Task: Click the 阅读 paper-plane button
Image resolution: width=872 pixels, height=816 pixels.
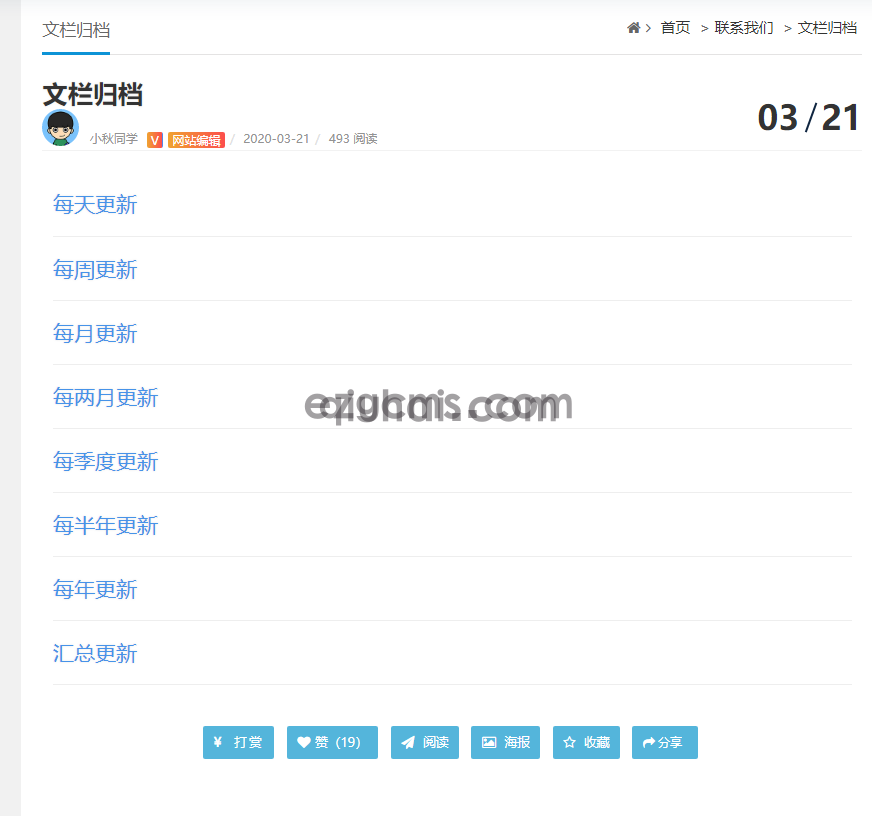Action: [425, 742]
